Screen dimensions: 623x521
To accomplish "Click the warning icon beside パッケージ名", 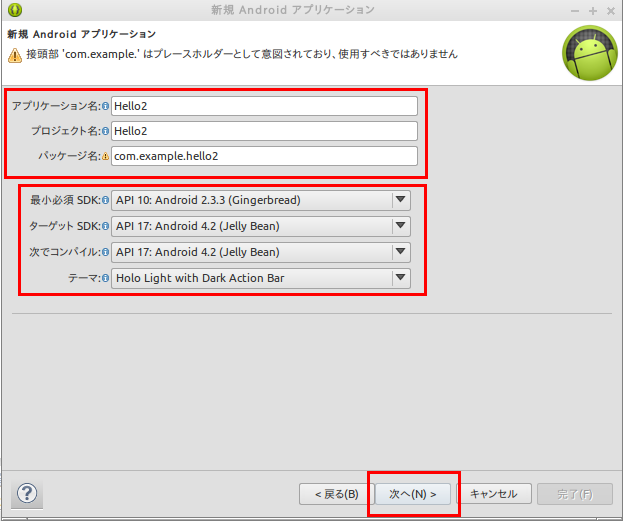I will tap(105, 156).
